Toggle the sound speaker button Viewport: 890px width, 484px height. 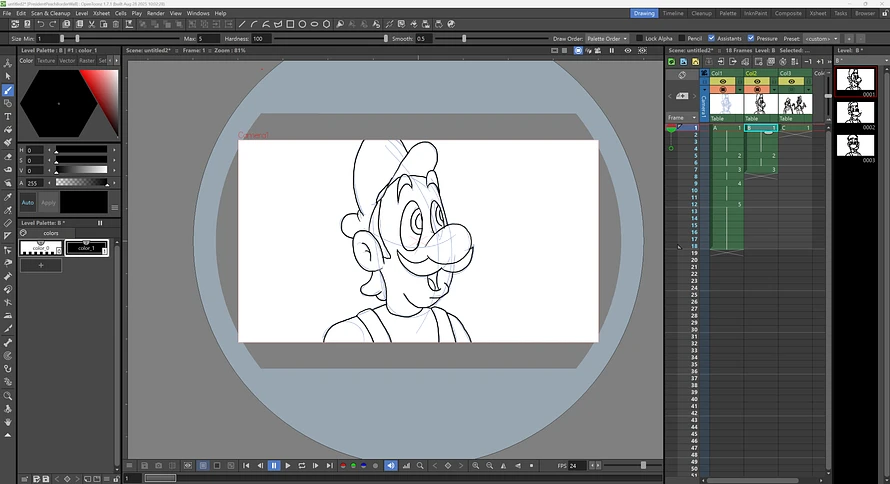[391, 466]
